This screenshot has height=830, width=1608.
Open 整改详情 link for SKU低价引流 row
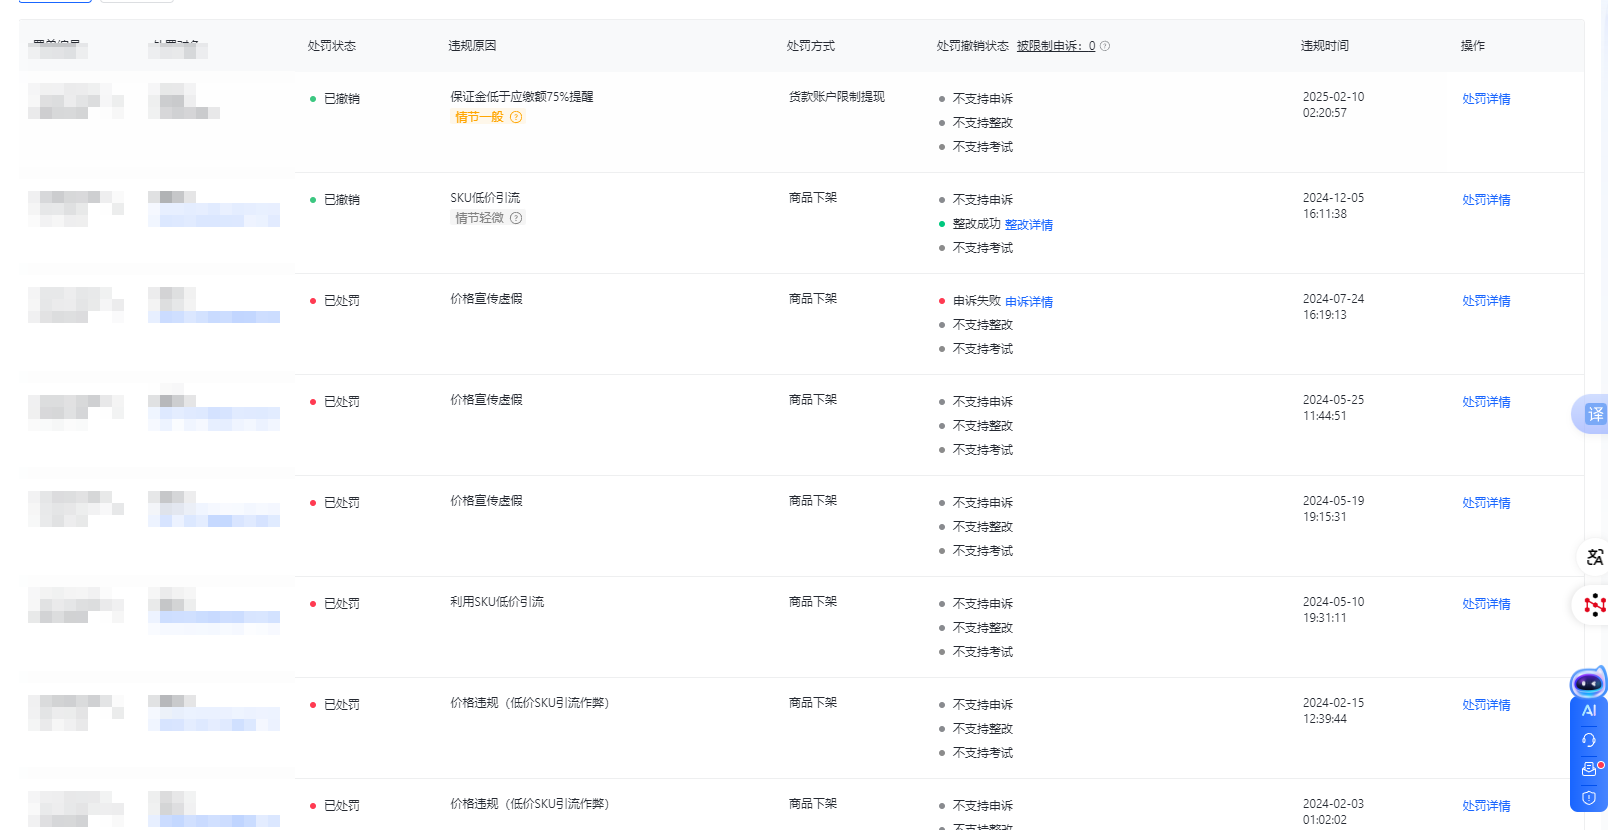(1028, 225)
